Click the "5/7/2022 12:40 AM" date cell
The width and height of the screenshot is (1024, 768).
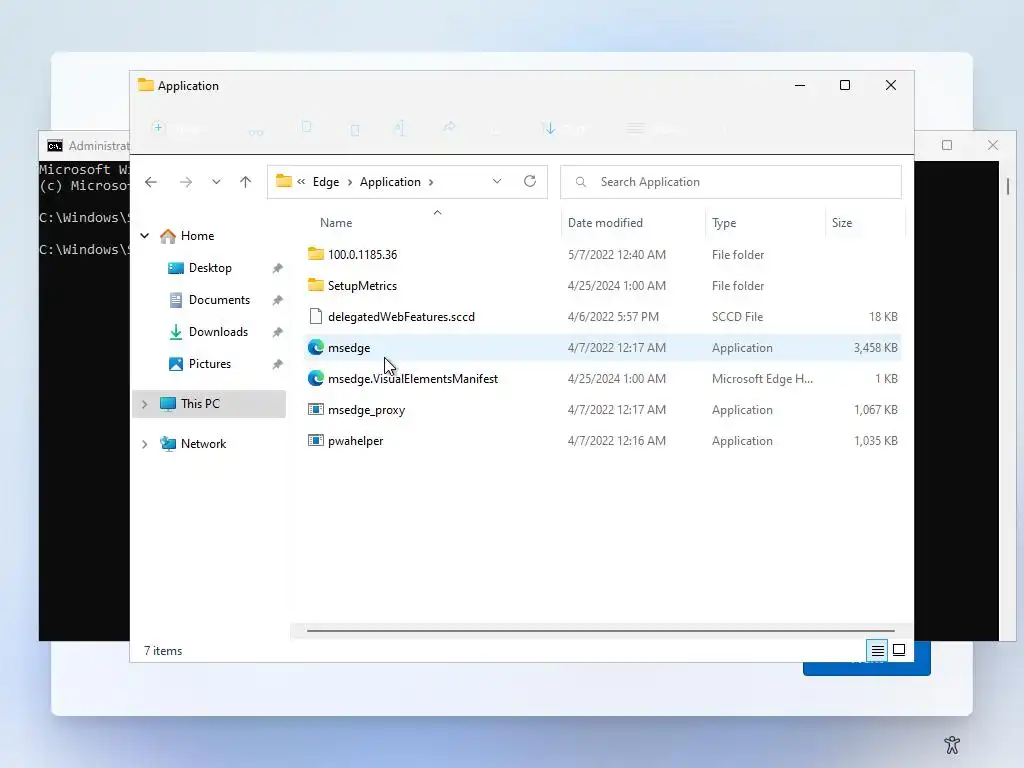(x=616, y=255)
